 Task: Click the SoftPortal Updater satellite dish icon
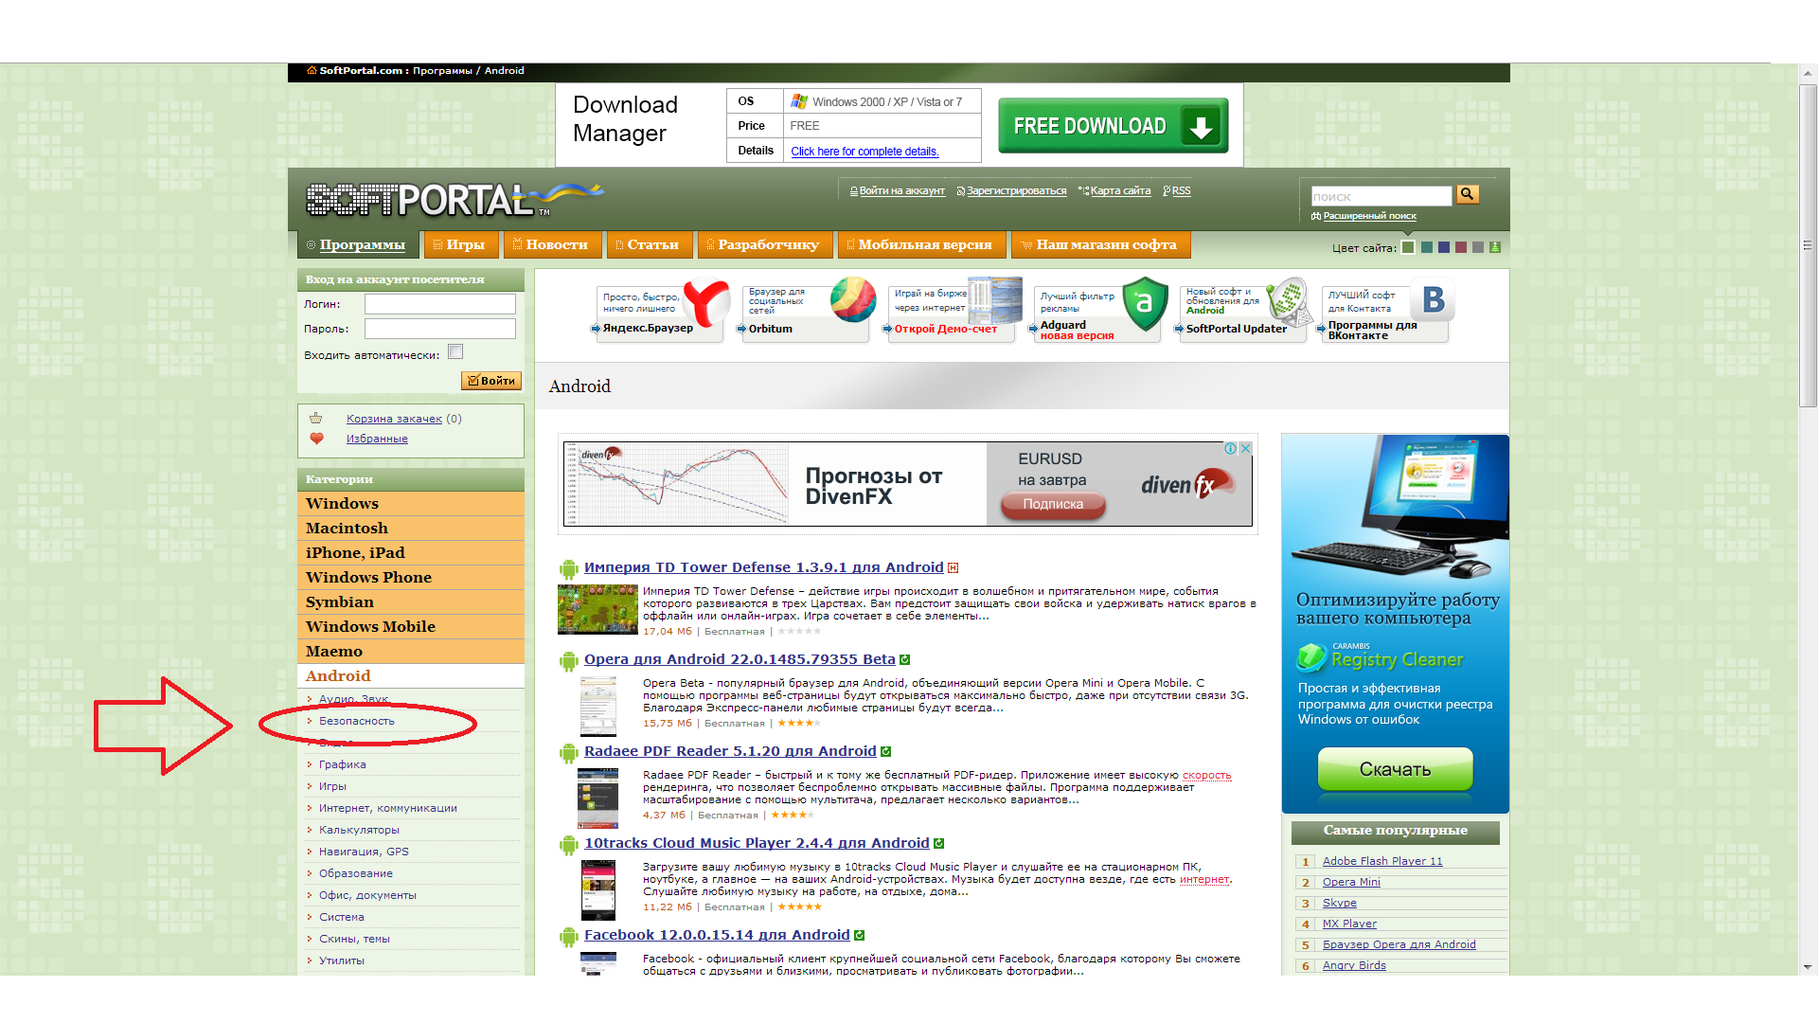point(1289,302)
